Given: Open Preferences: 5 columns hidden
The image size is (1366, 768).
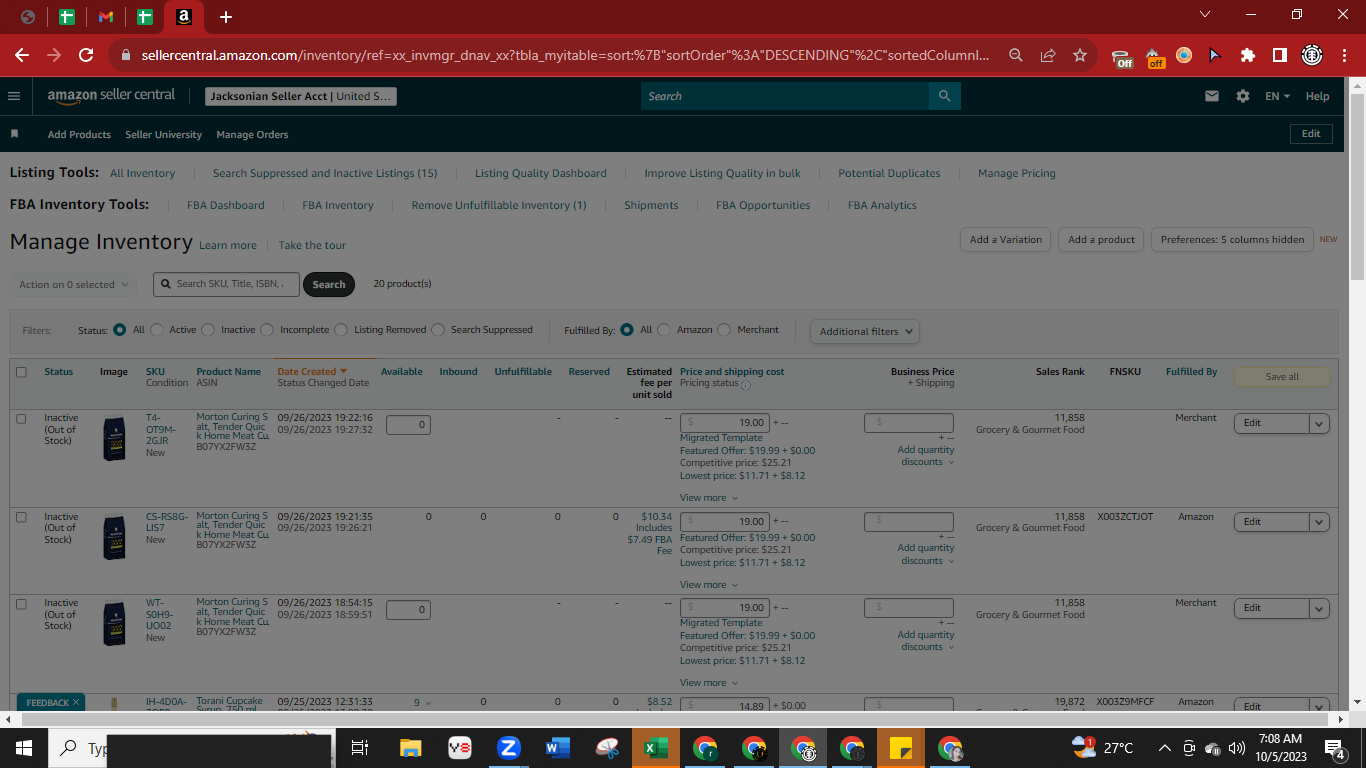Looking at the screenshot, I should click(1232, 240).
